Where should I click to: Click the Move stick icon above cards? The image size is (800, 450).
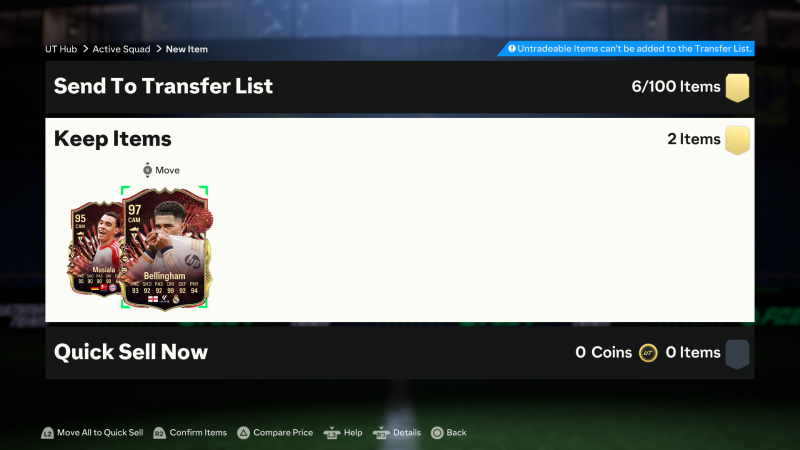pos(147,170)
